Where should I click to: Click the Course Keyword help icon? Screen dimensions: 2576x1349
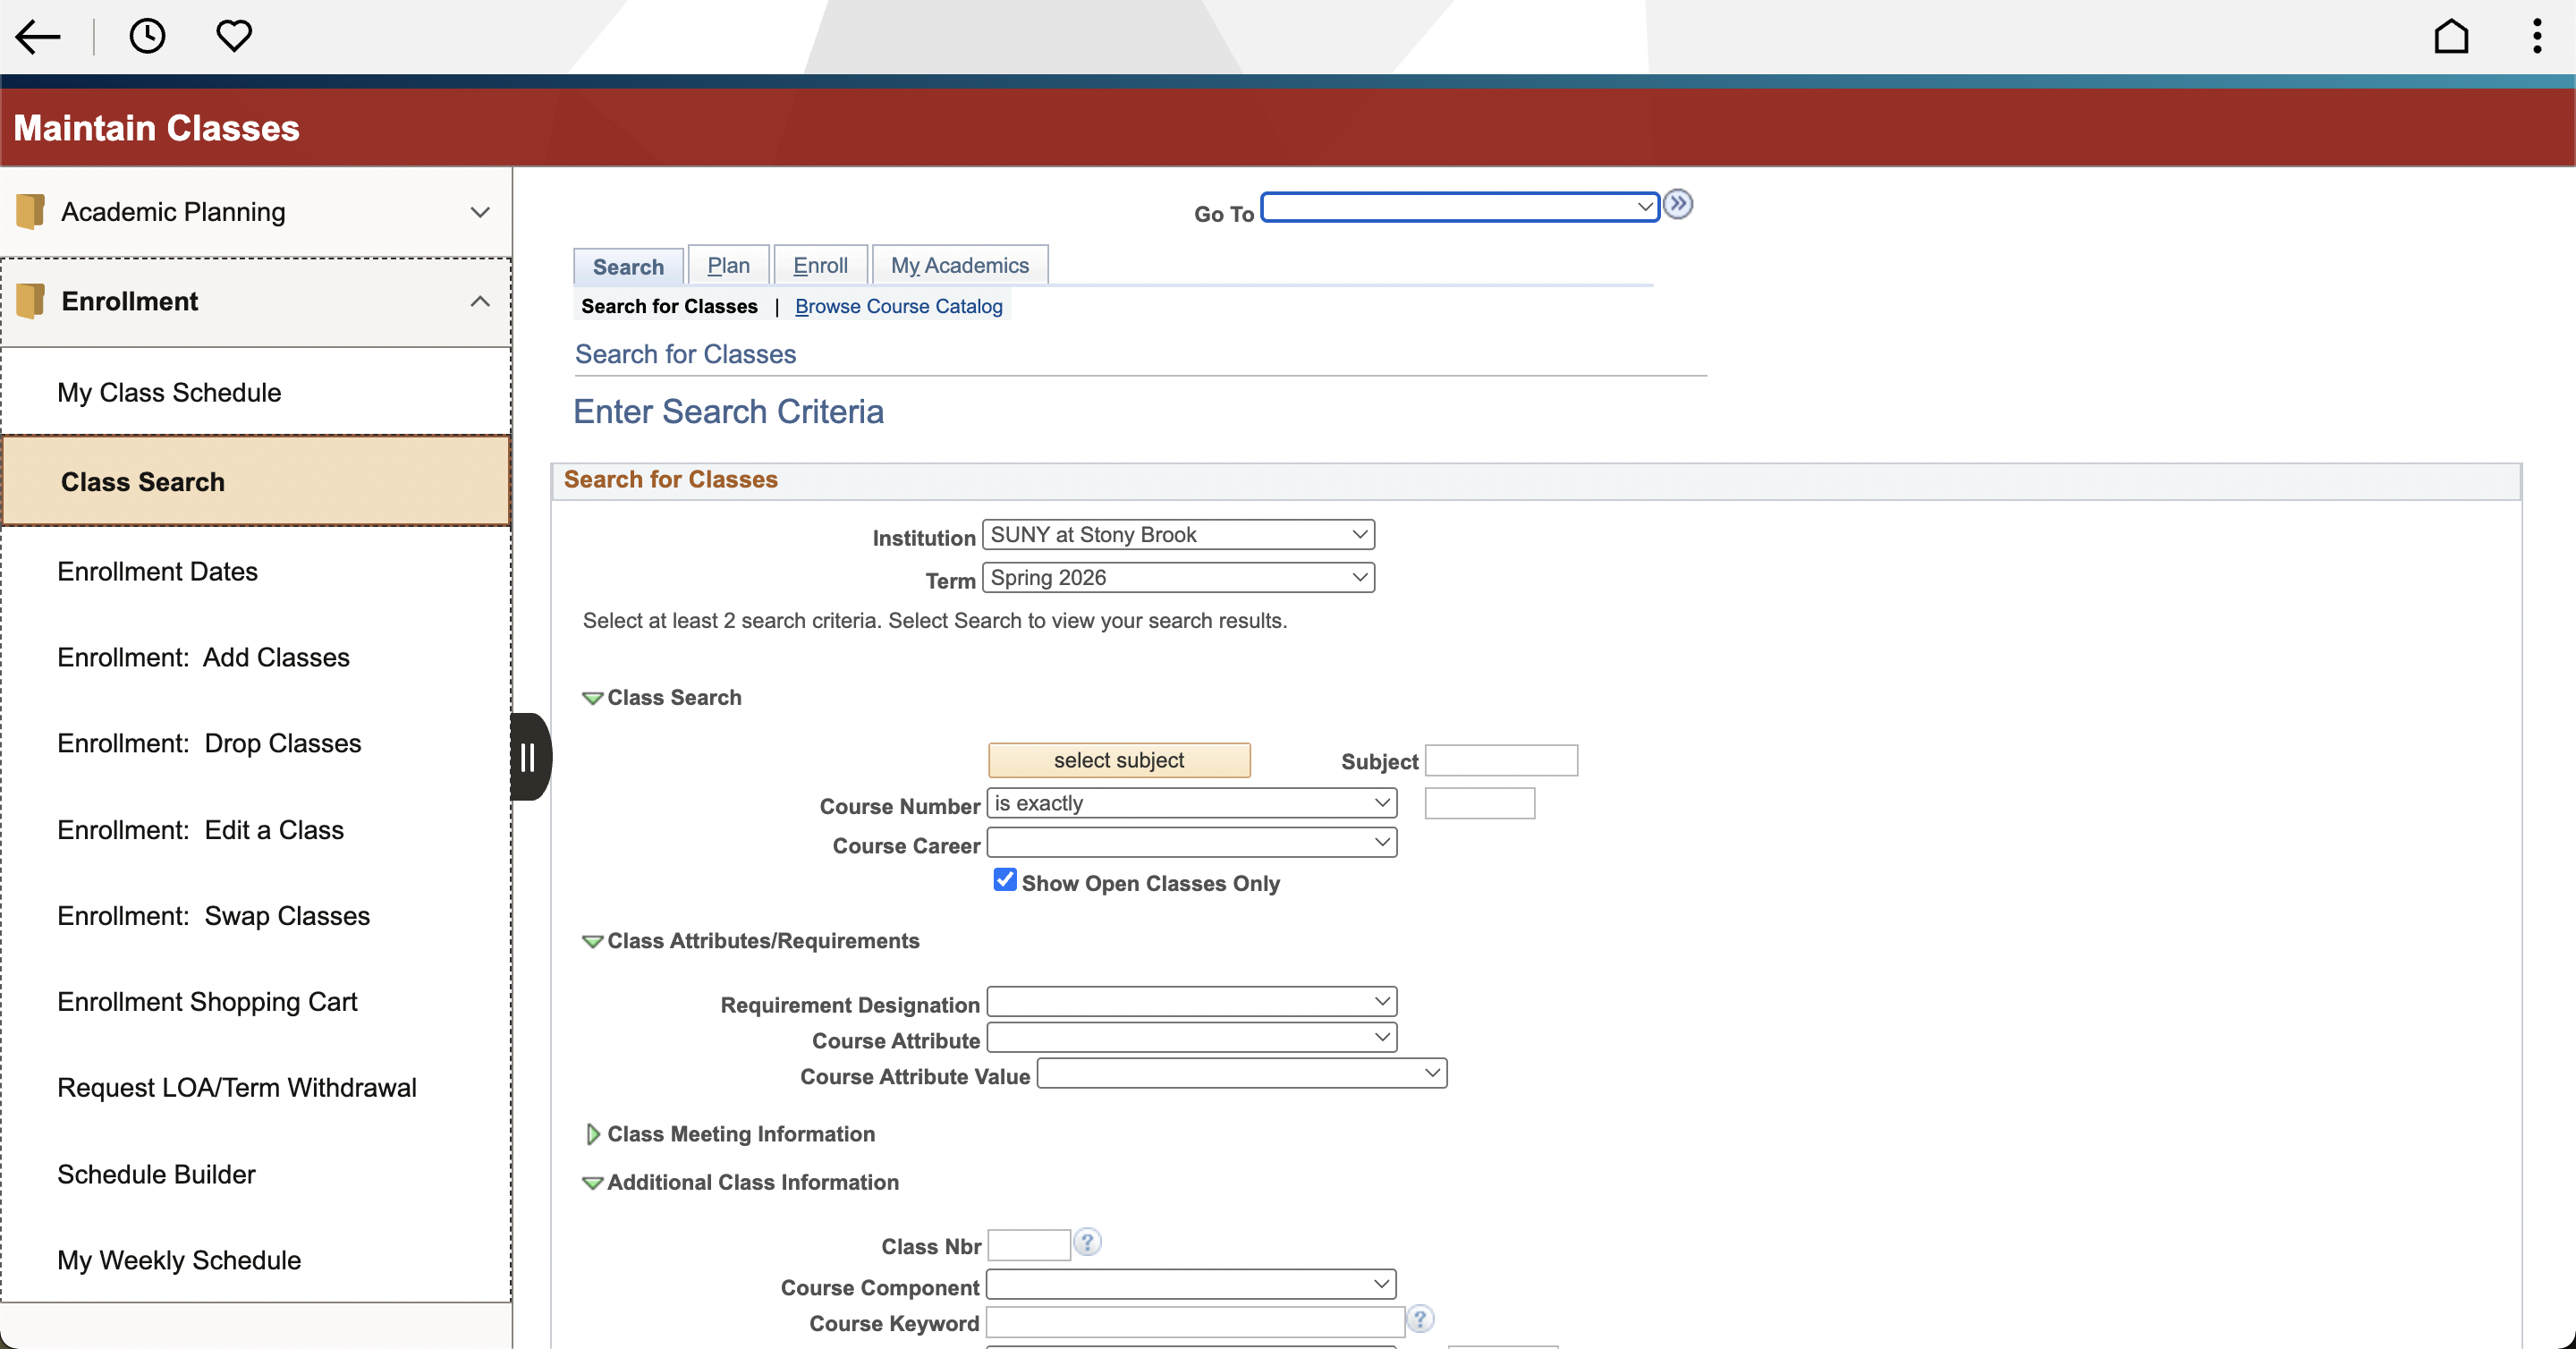tap(1420, 1320)
